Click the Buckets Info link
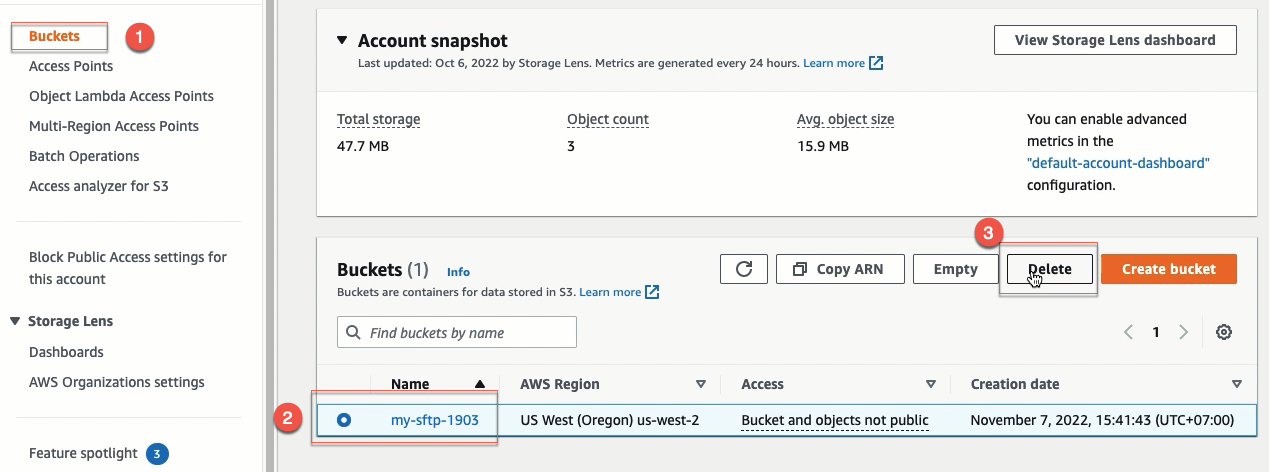This screenshot has height=472, width=1269. [458, 271]
